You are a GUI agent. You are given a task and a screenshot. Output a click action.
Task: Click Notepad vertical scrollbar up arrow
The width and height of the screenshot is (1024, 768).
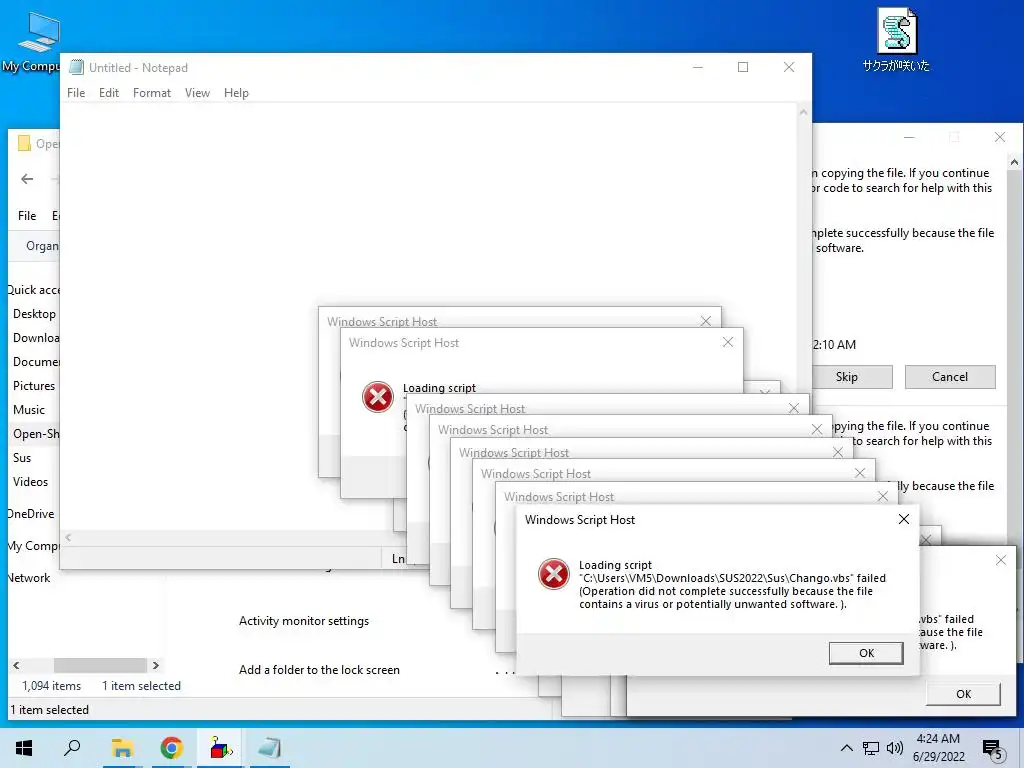[803, 112]
